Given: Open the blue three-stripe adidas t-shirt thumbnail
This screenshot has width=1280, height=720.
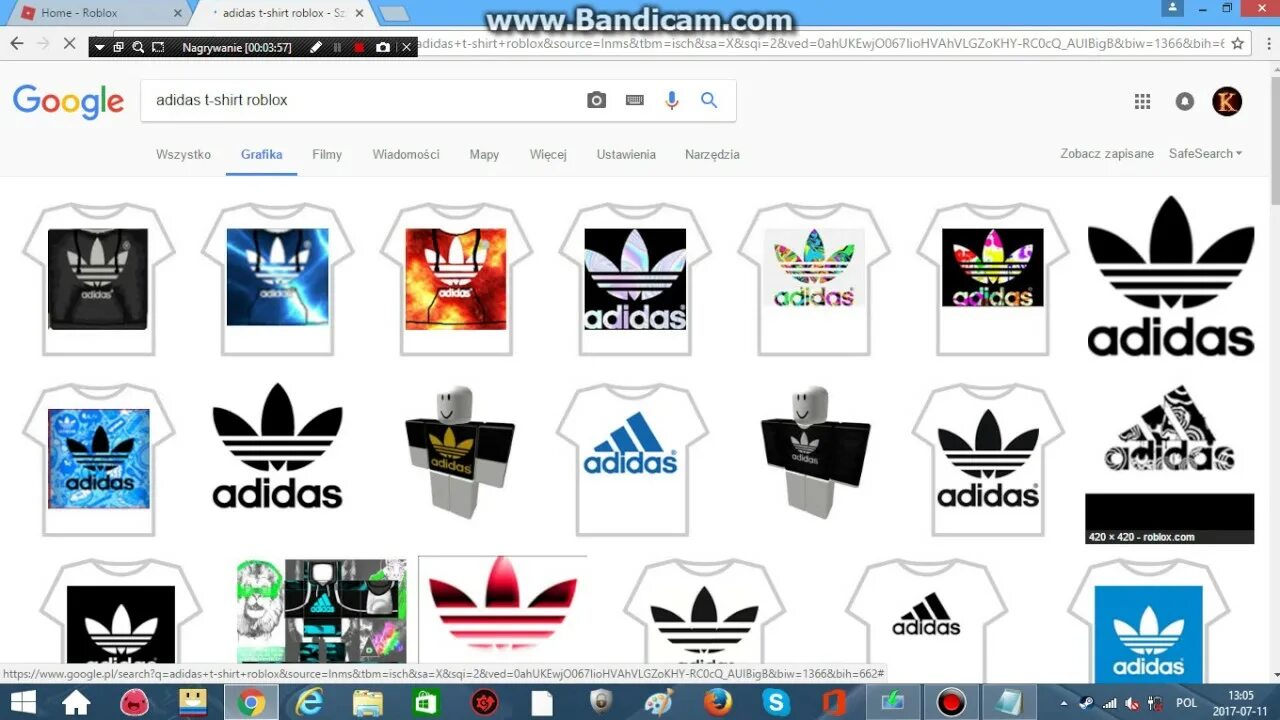Looking at the screenshot, I should pos(633,460).
